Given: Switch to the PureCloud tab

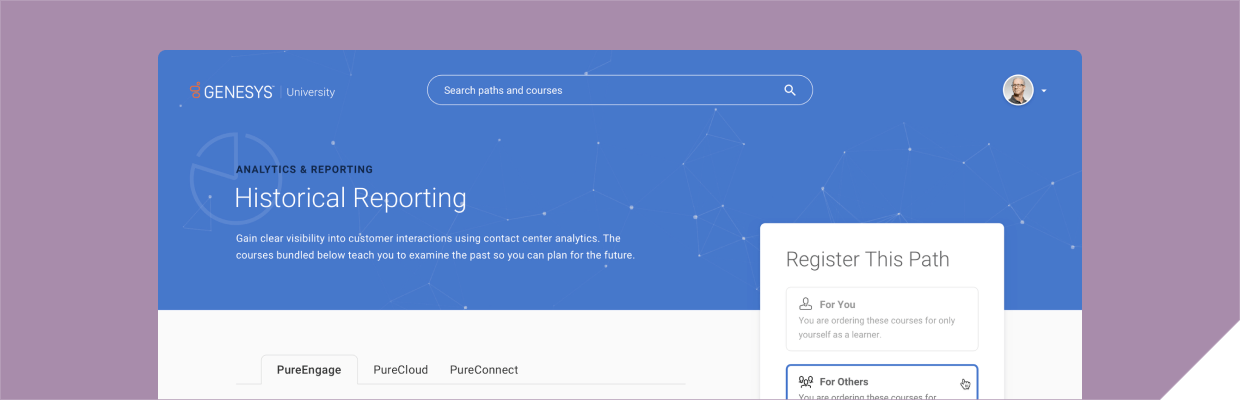Looking at the screenshot, I should 400,370.
